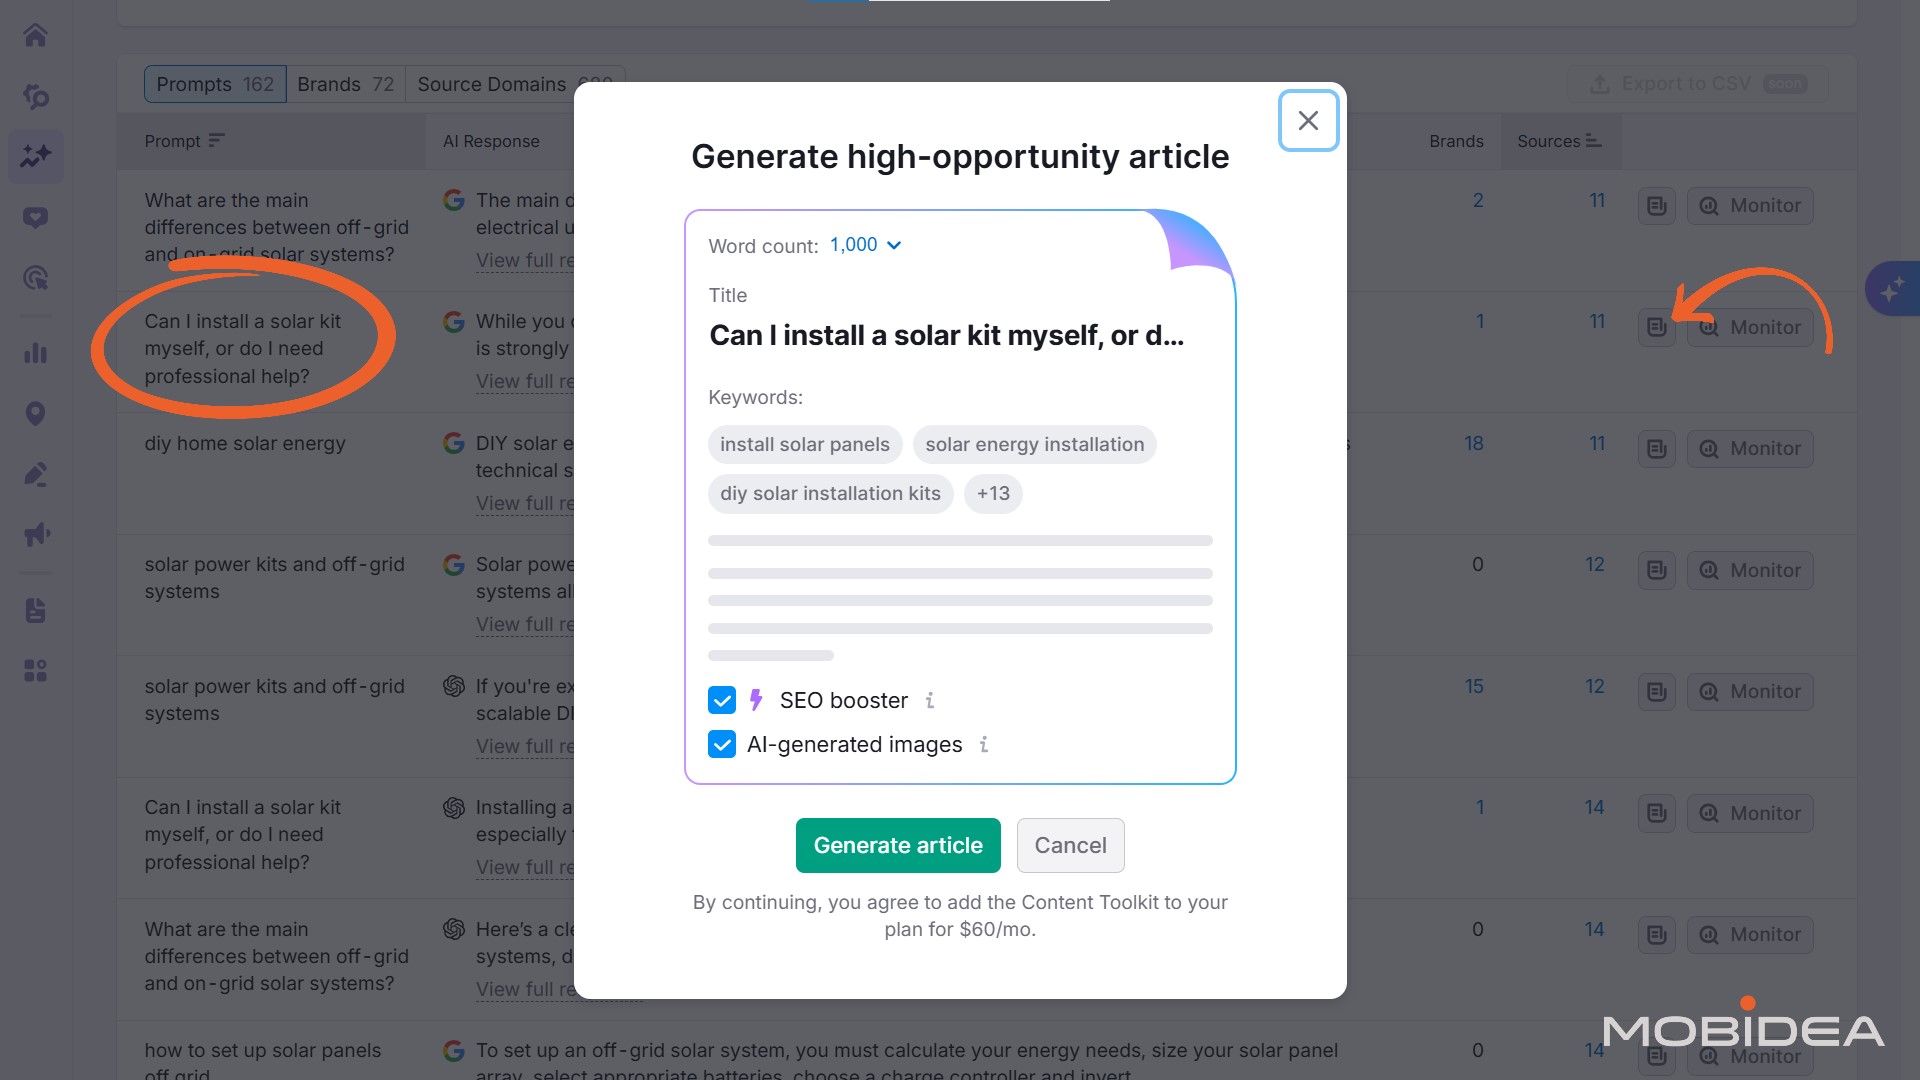Open the analytics bar chart sidebar icon
Viewport: 1920px width, 1080px height.
coord(35,352)
